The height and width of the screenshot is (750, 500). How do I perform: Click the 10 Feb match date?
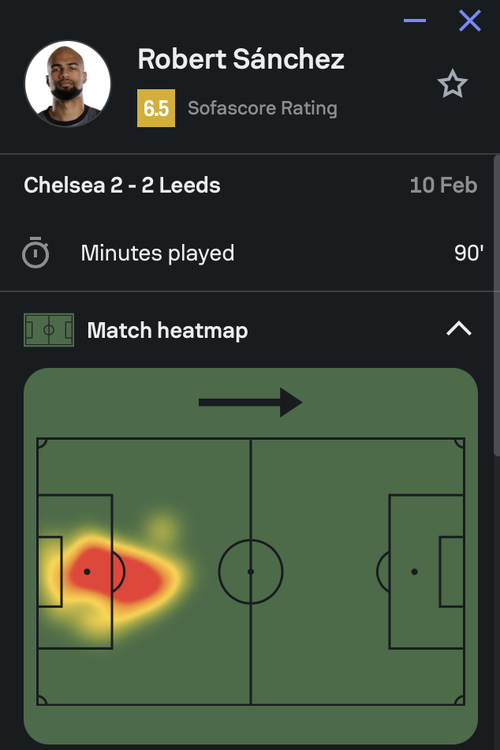(444, 186)
